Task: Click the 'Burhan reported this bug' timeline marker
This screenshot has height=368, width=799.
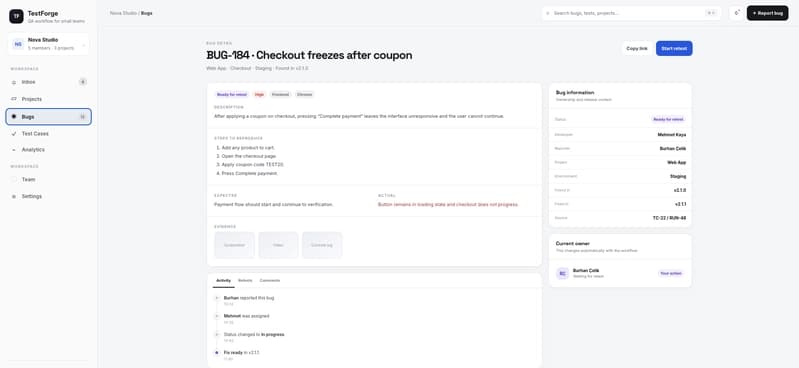Action: 217,298
